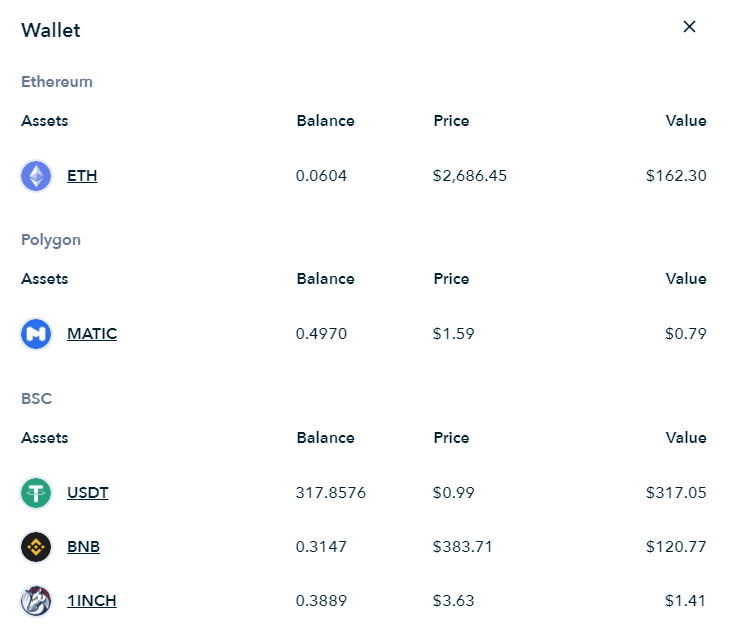Close the Wallet panel

(x=689, y=27)
